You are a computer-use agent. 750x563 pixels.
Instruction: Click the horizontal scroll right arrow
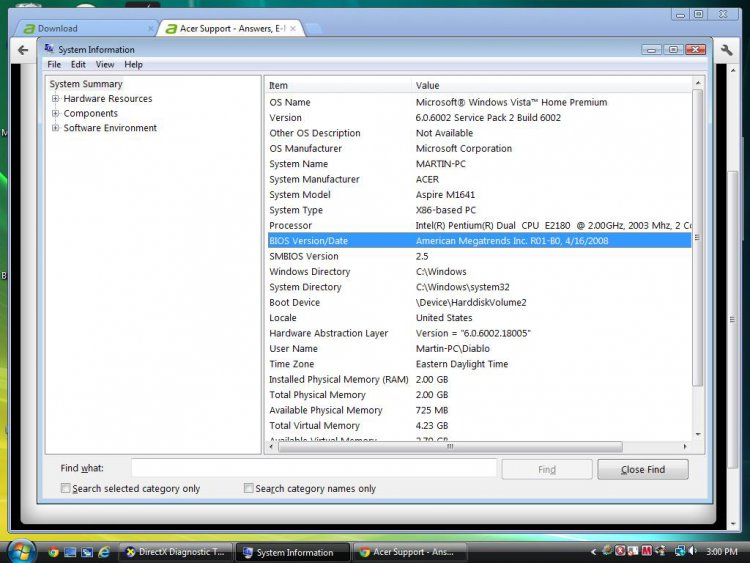[x=685, y=446]
